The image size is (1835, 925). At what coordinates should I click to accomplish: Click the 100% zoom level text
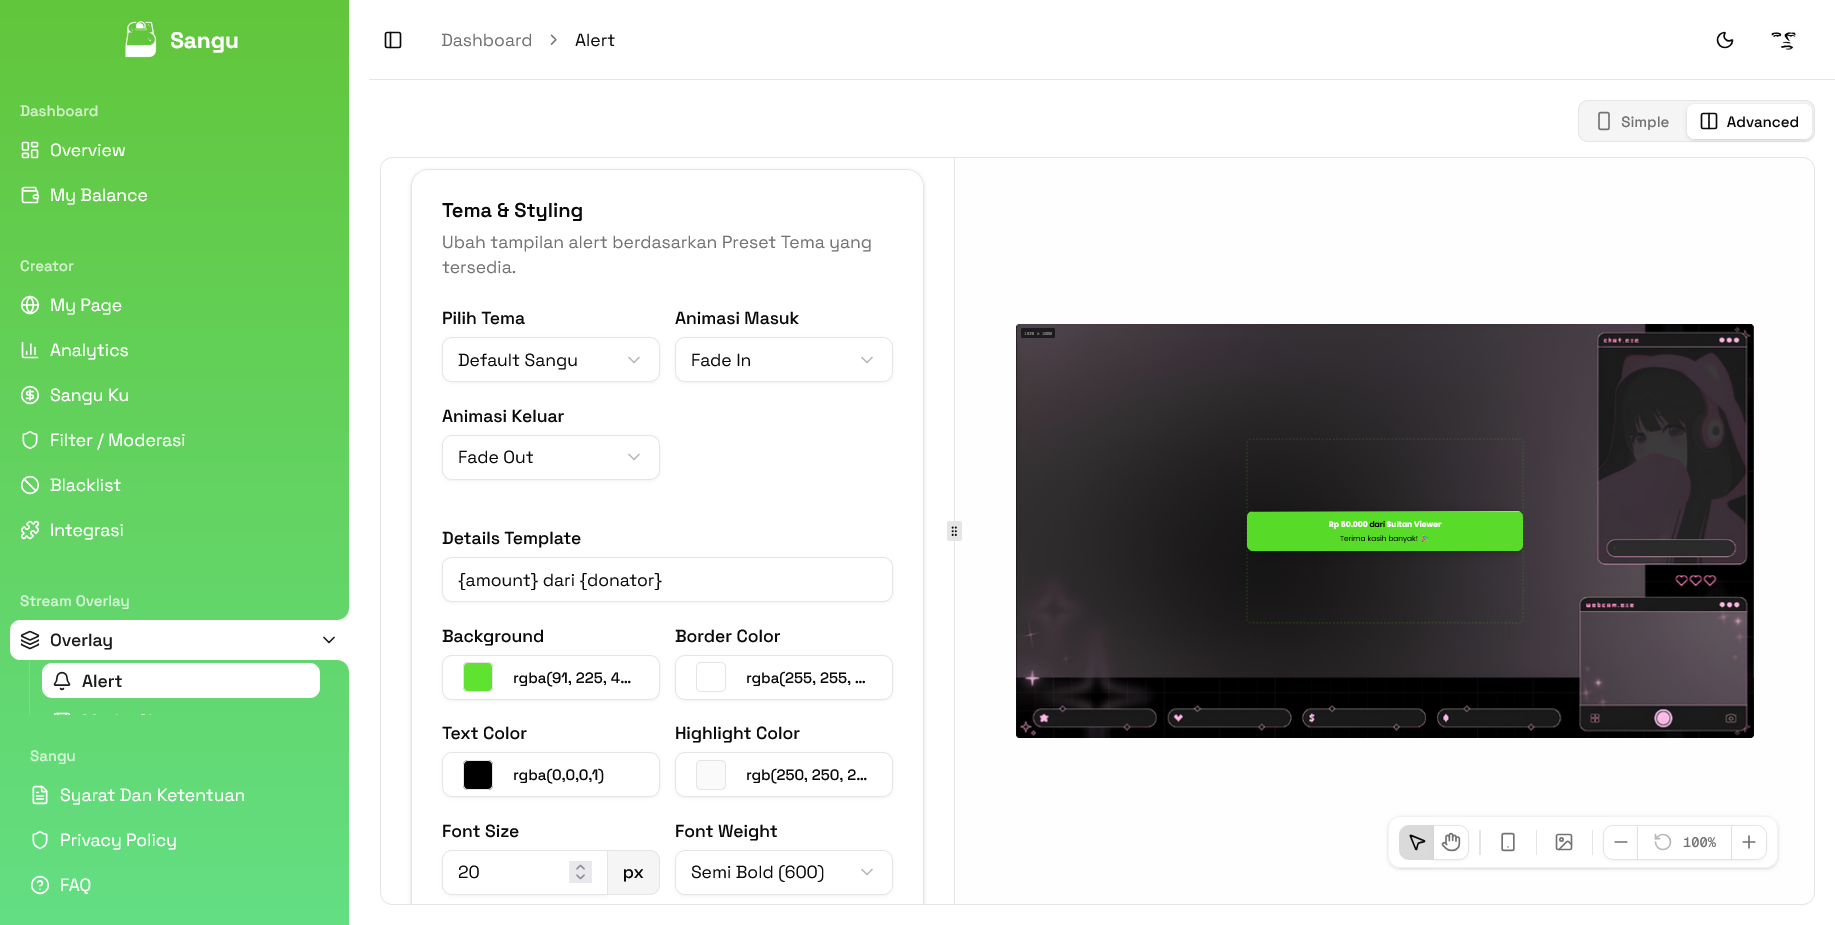click(x=1699, y=842)
